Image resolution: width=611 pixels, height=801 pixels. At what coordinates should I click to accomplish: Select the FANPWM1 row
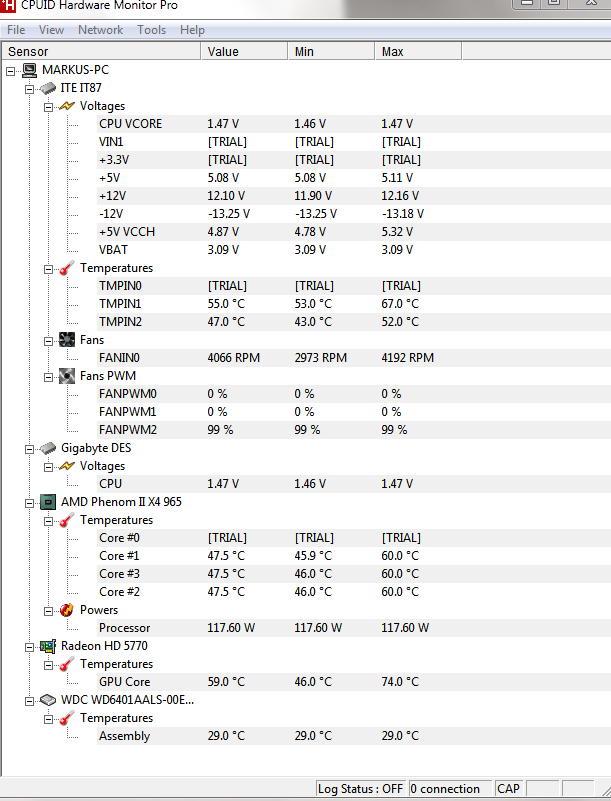coord(354,412)
